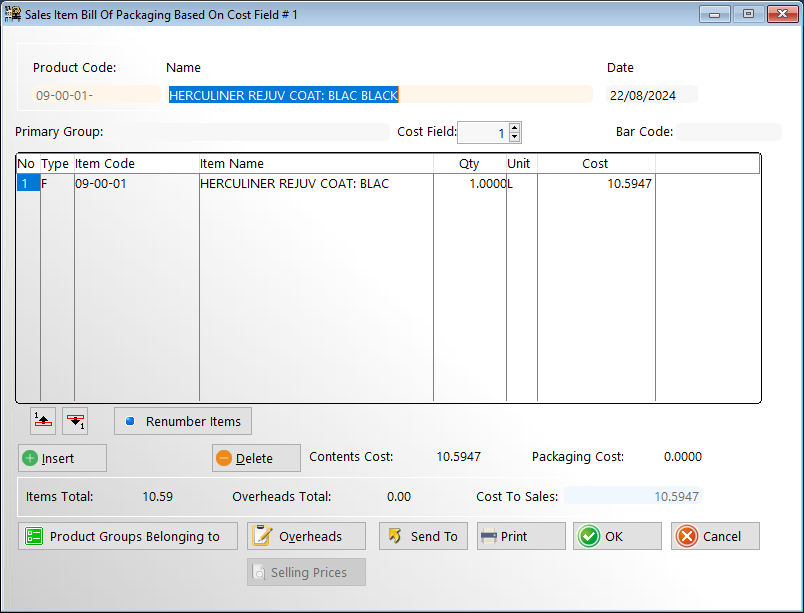Delete the selected item row
This screenshot has width=804, height=613.
click(x=256, y=459)
